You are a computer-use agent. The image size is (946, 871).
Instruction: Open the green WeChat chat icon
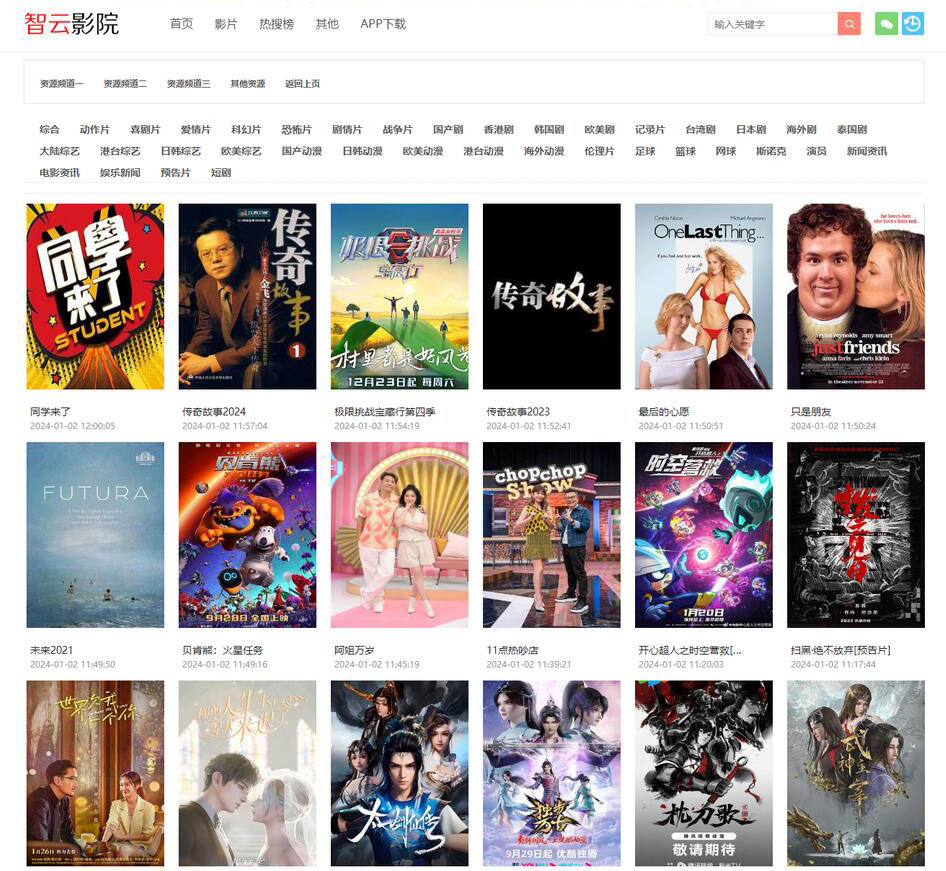[x=886, y=24]
